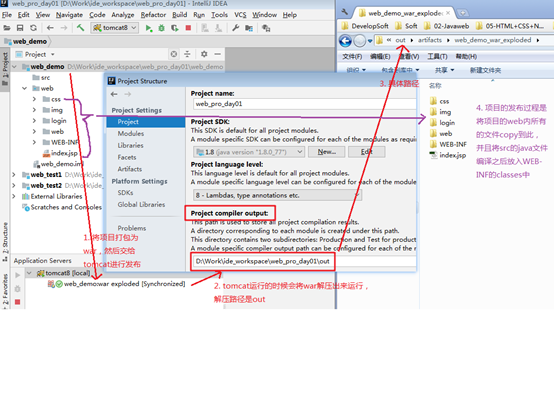
Task: Expand the css folder in project tree
Action: tap(34, 99)
